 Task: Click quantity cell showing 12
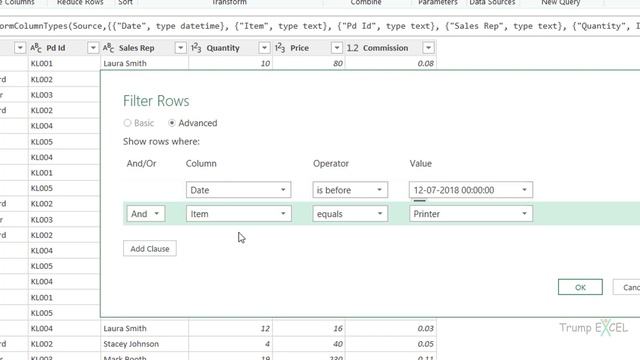(231, 329)
